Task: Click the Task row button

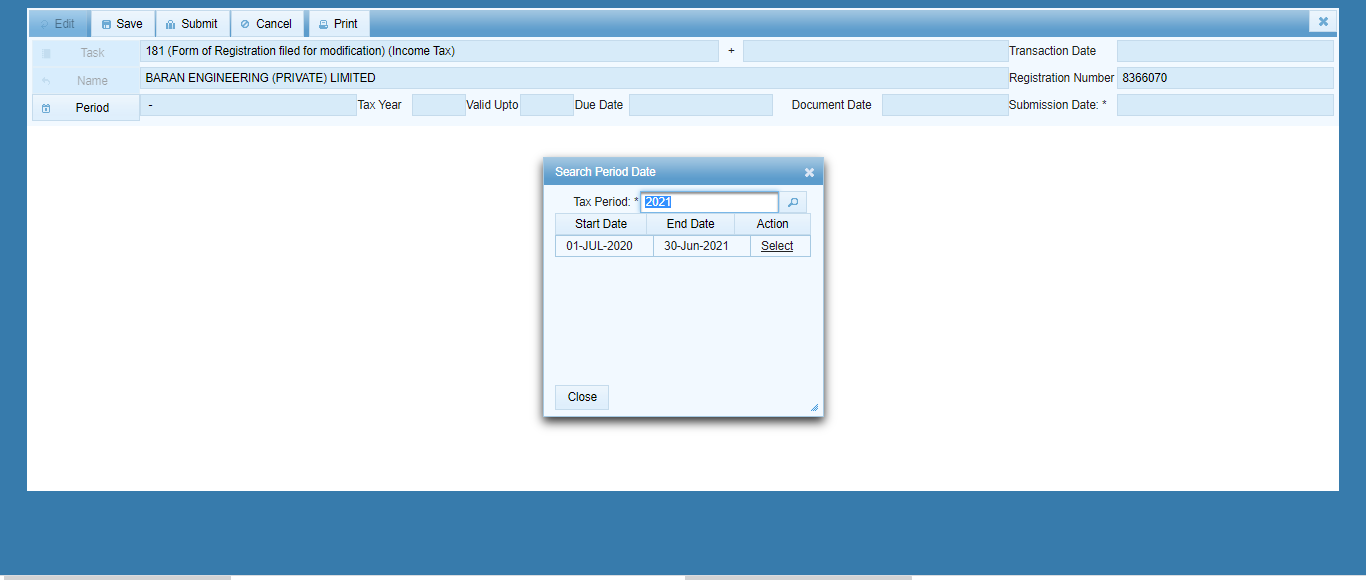Action: [x=86, y=53]
